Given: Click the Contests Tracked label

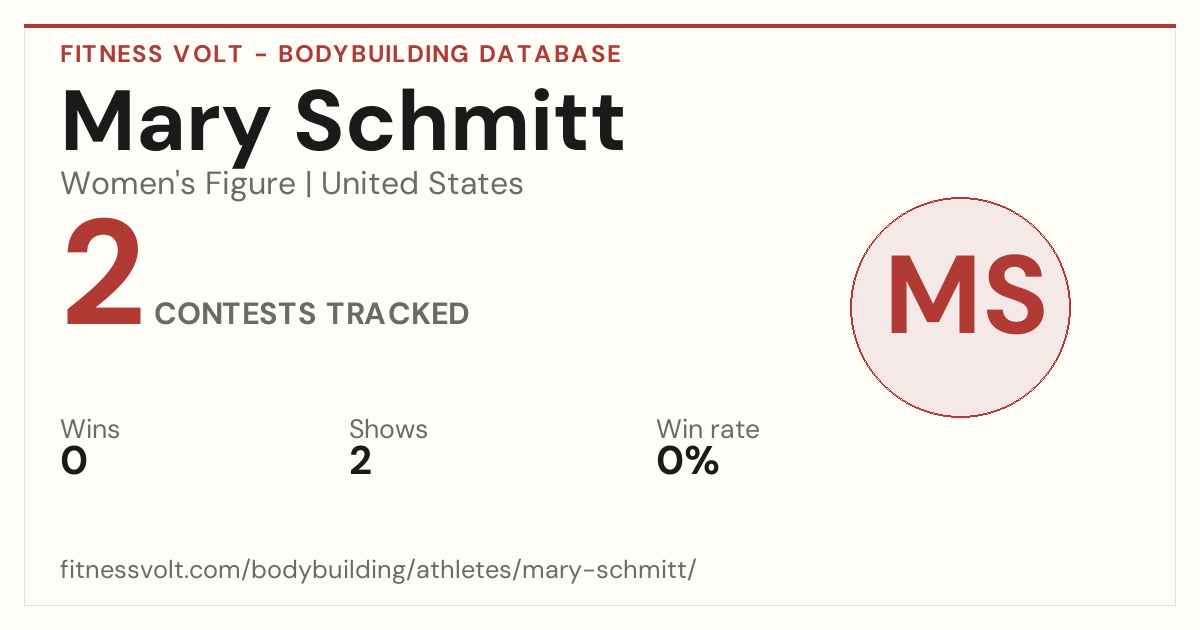Looking at the screenshot, I should tap(312, 313).
